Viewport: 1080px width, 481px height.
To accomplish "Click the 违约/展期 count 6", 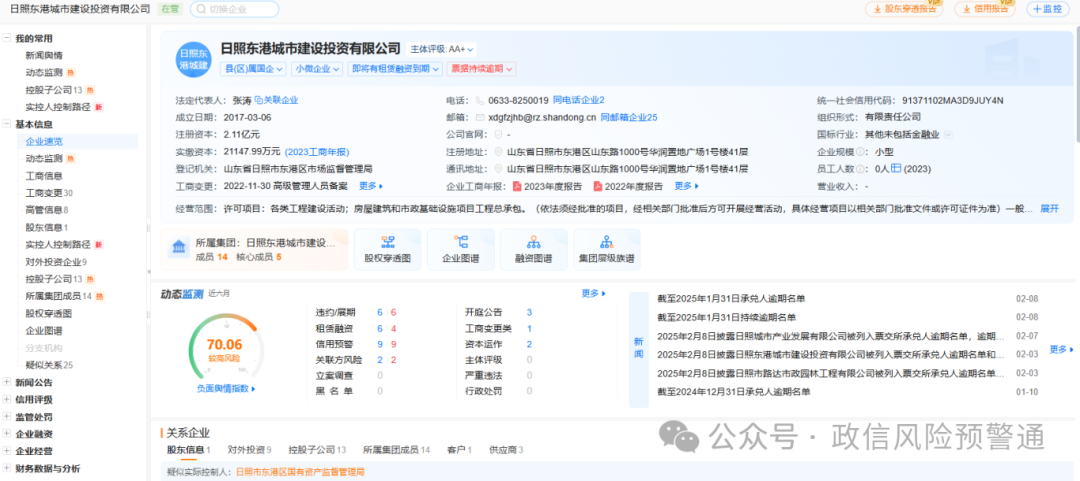I will click(380, 313).
